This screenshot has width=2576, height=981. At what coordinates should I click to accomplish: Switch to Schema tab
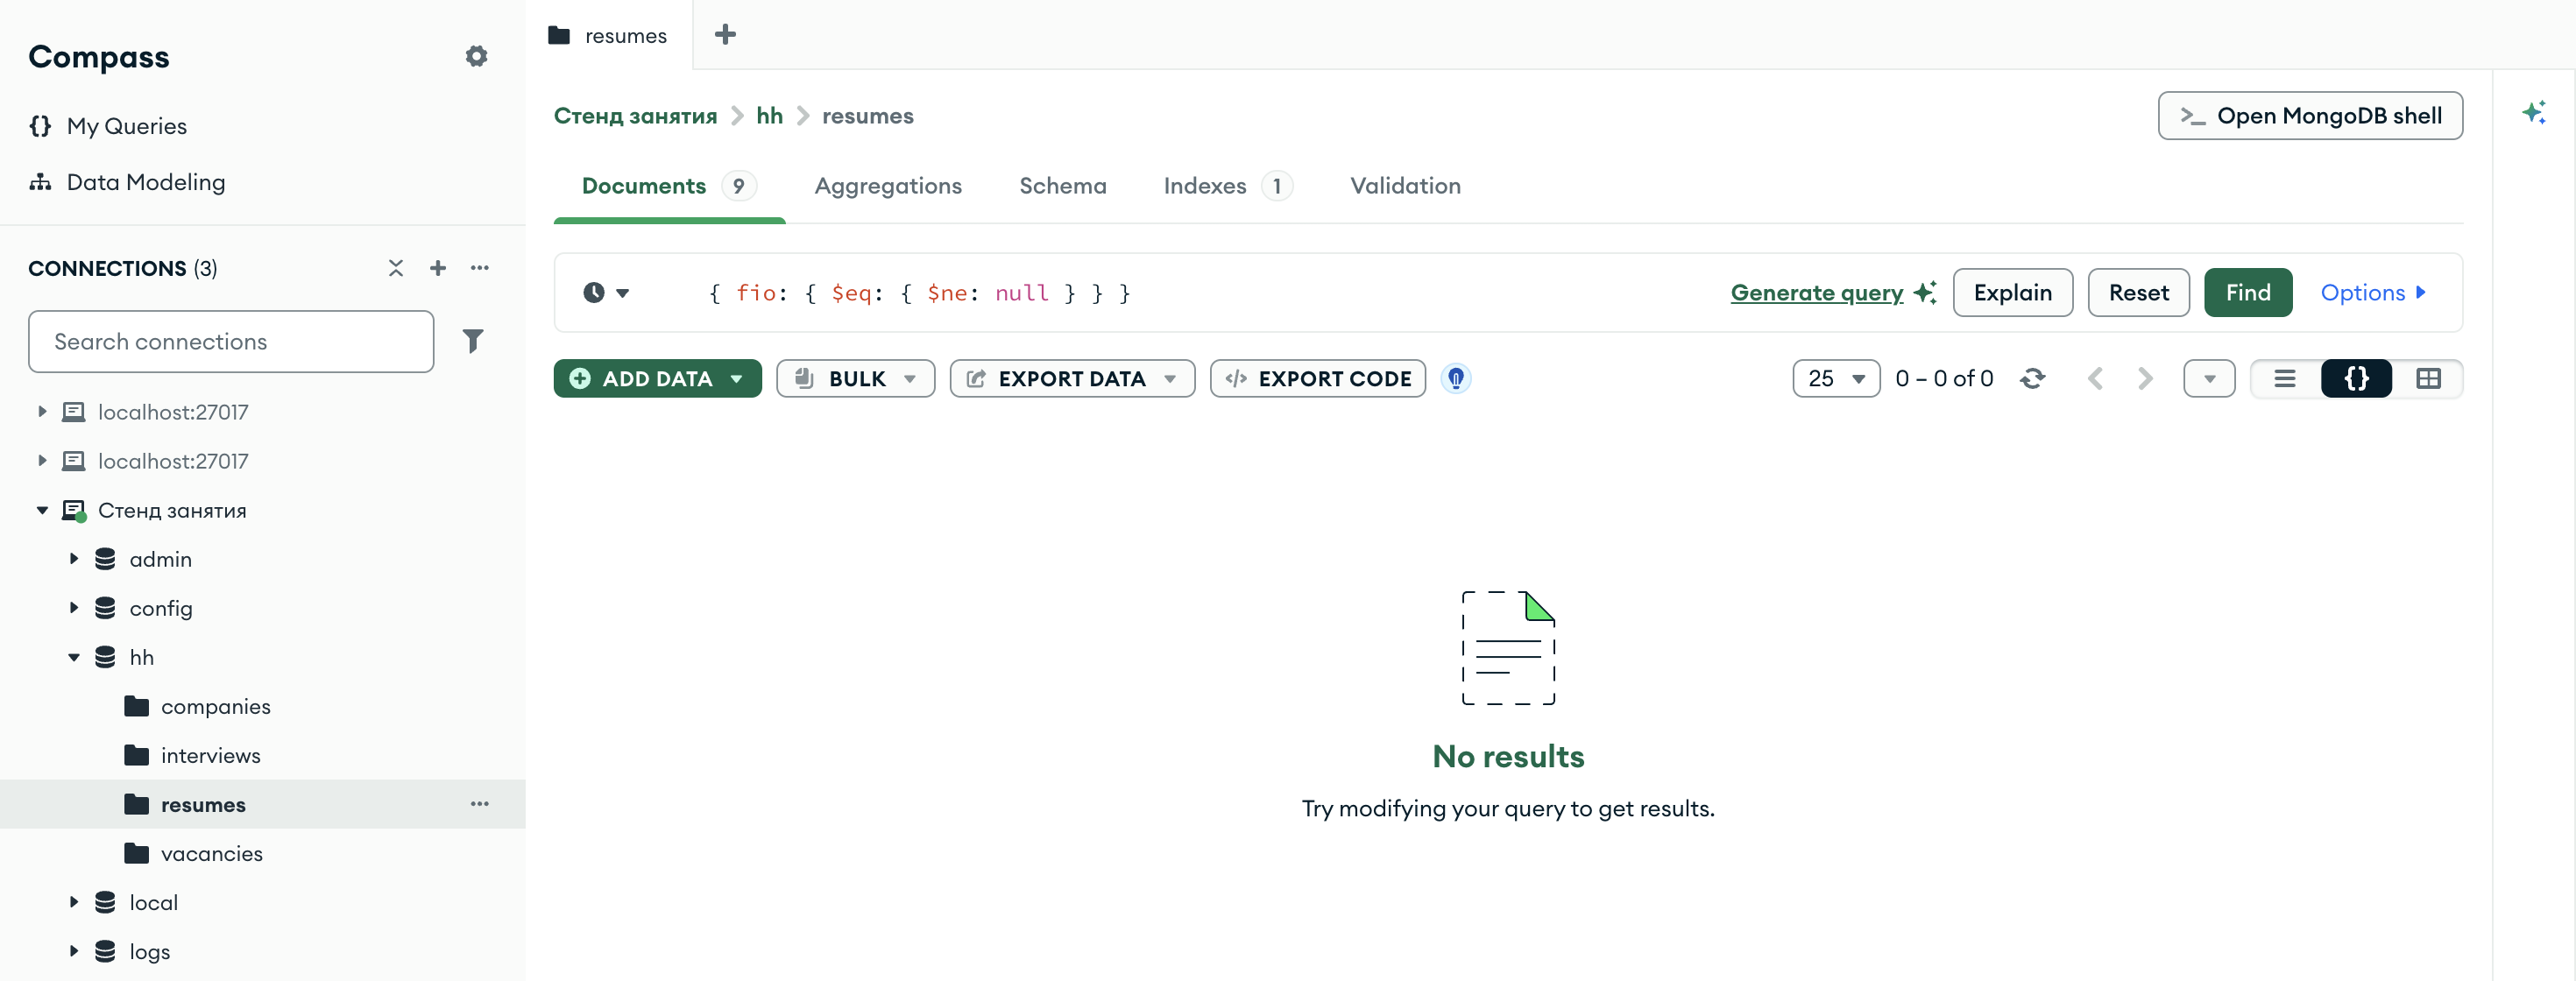click(x=1063, y=186)
